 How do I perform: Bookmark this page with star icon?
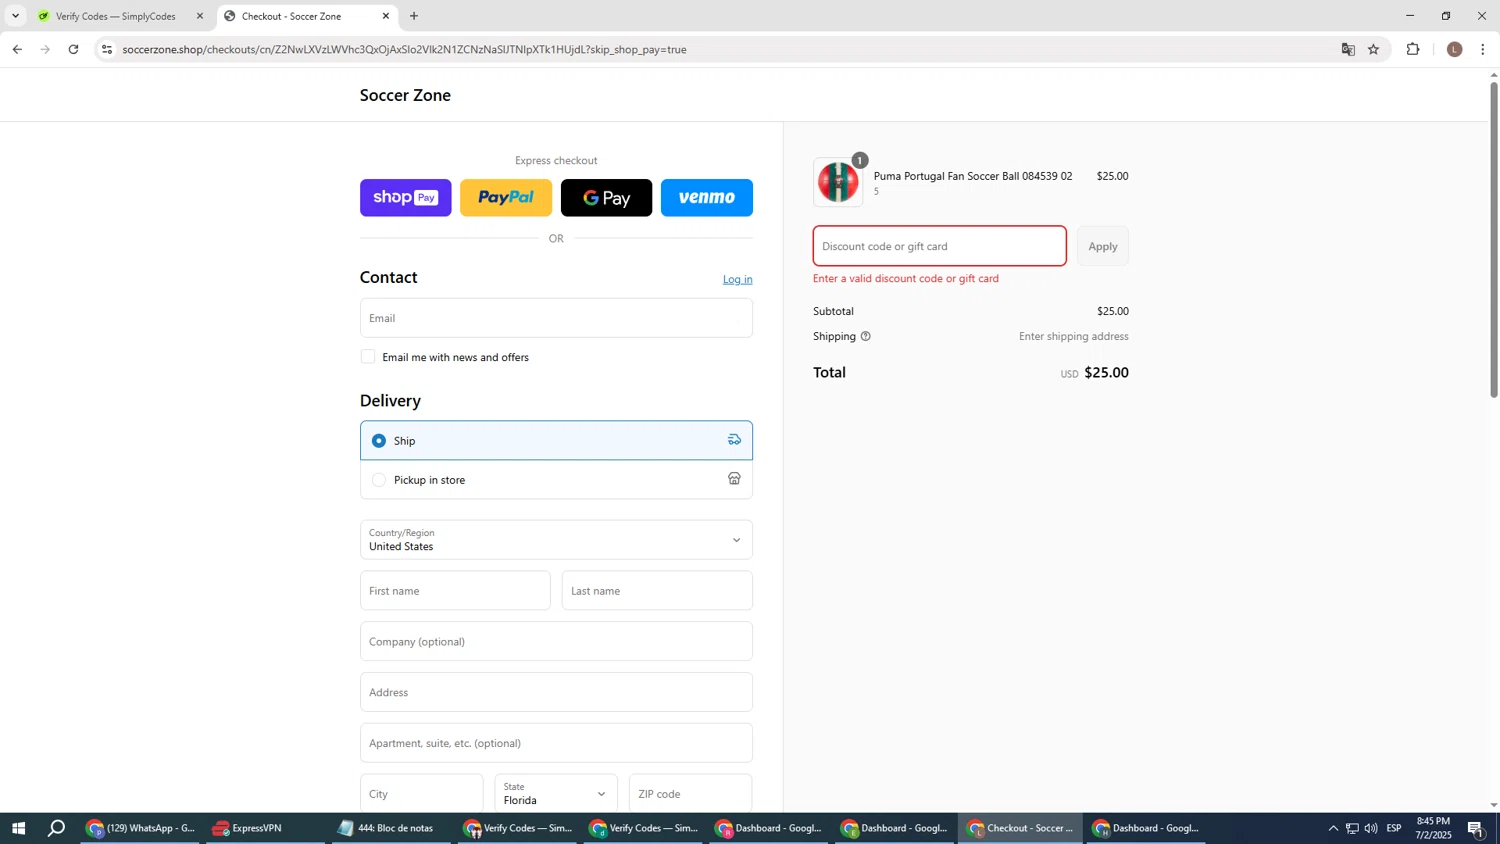(x=1374, y=49)
